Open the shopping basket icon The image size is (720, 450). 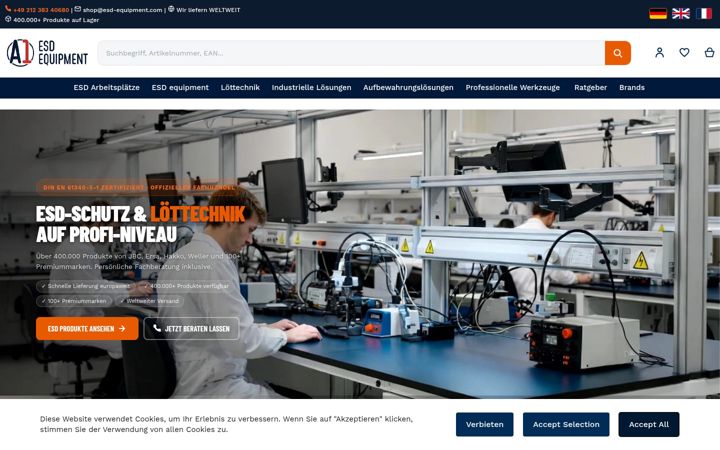point(709,52)
